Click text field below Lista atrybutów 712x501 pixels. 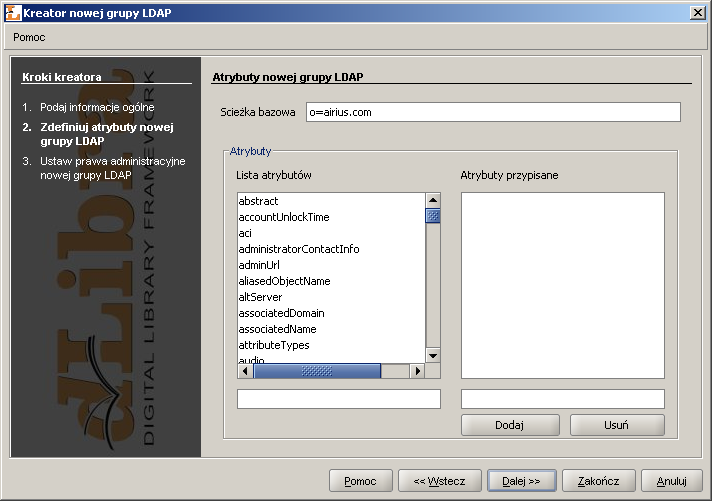tap(338, 399)
